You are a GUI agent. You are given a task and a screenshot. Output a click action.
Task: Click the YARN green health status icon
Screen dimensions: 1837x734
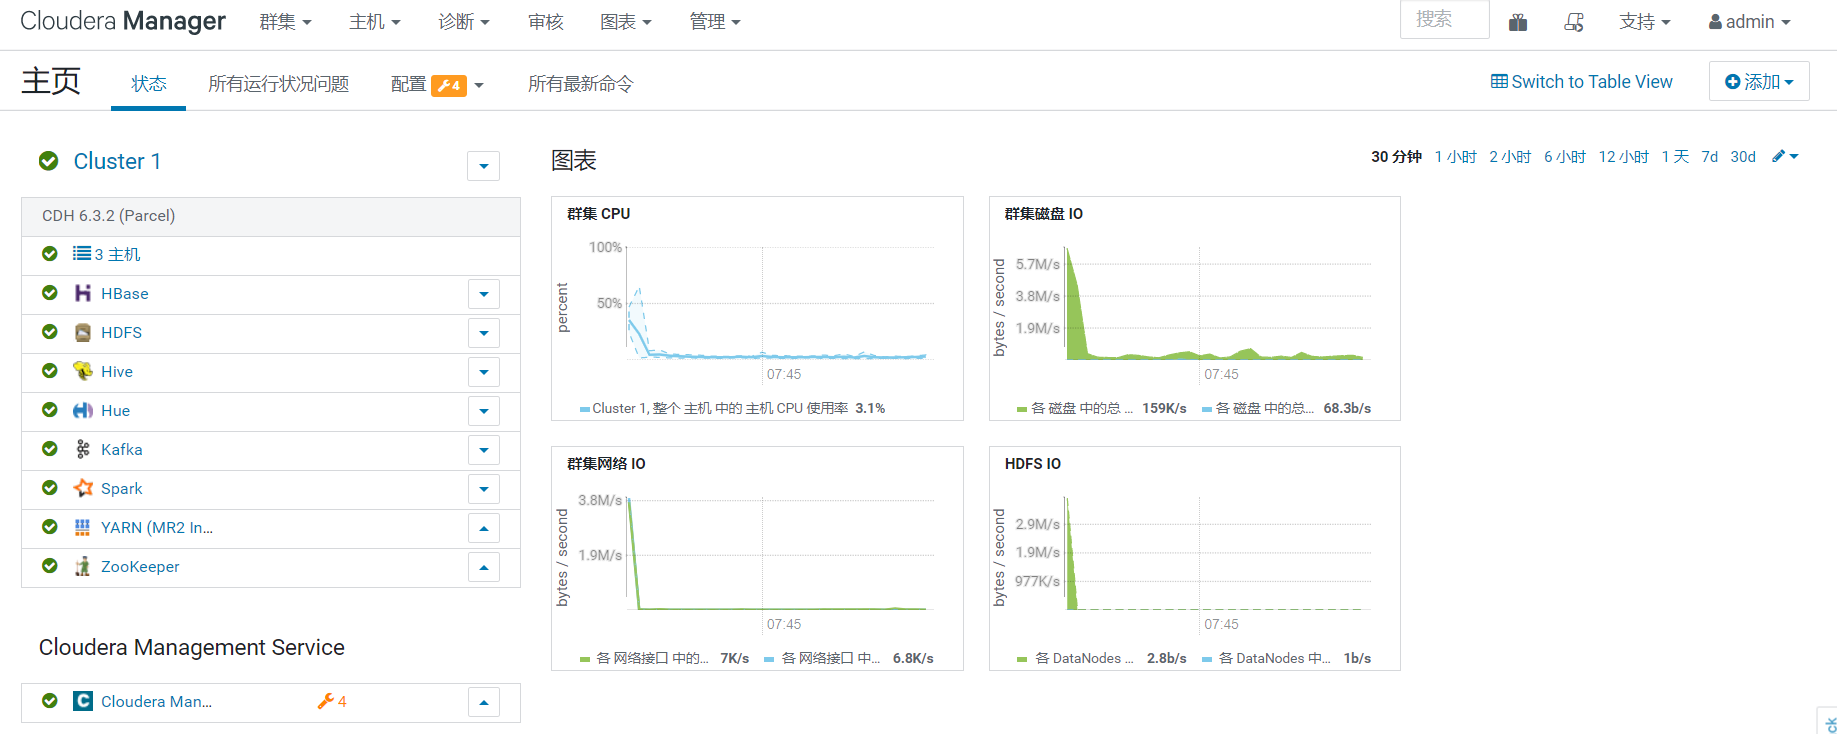pyautogui.click(x=50, y=527)
